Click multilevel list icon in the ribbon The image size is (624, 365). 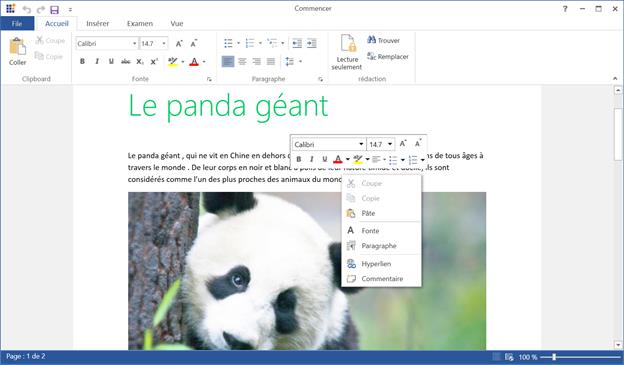pyautogui.click(x=272, y=43)
